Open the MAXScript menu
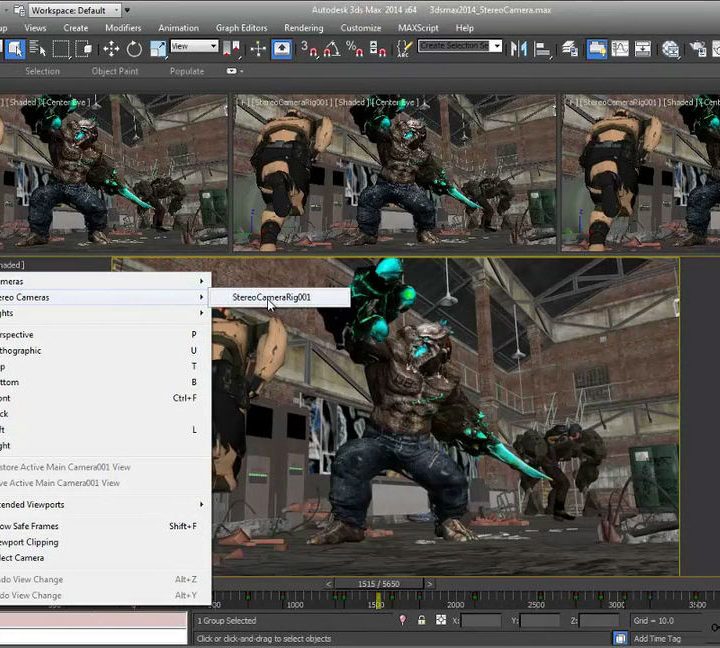 [x=418, y=28]
